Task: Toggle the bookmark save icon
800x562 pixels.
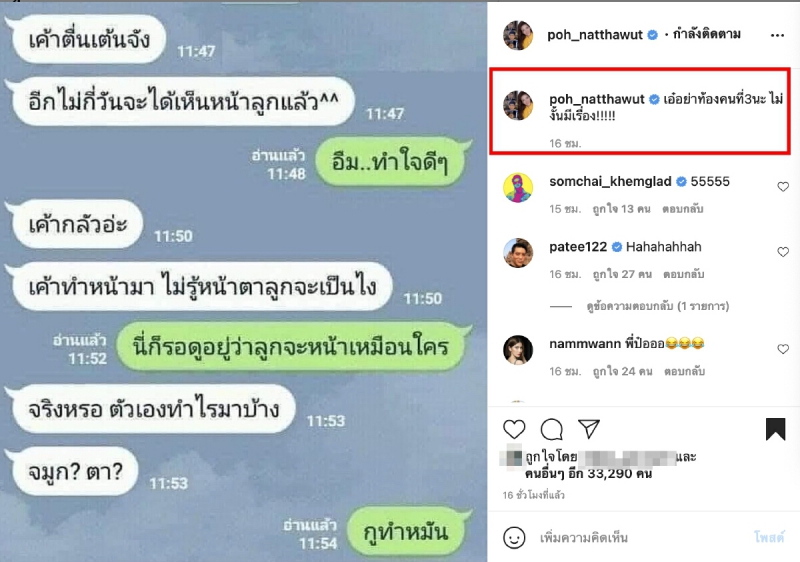Action: [775, 428]
